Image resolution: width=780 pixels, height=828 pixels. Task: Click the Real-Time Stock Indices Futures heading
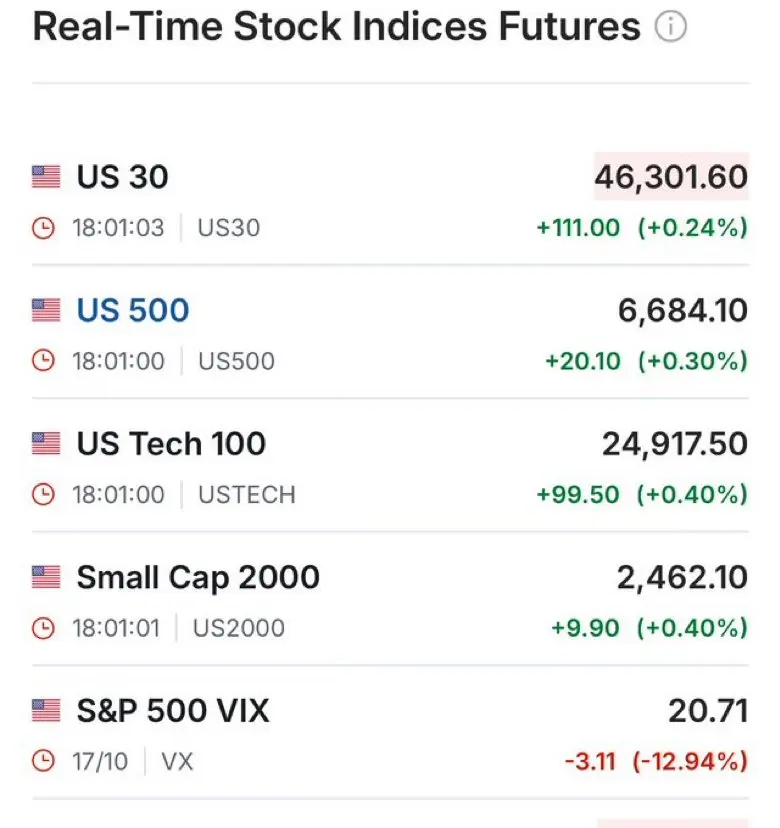336,28
